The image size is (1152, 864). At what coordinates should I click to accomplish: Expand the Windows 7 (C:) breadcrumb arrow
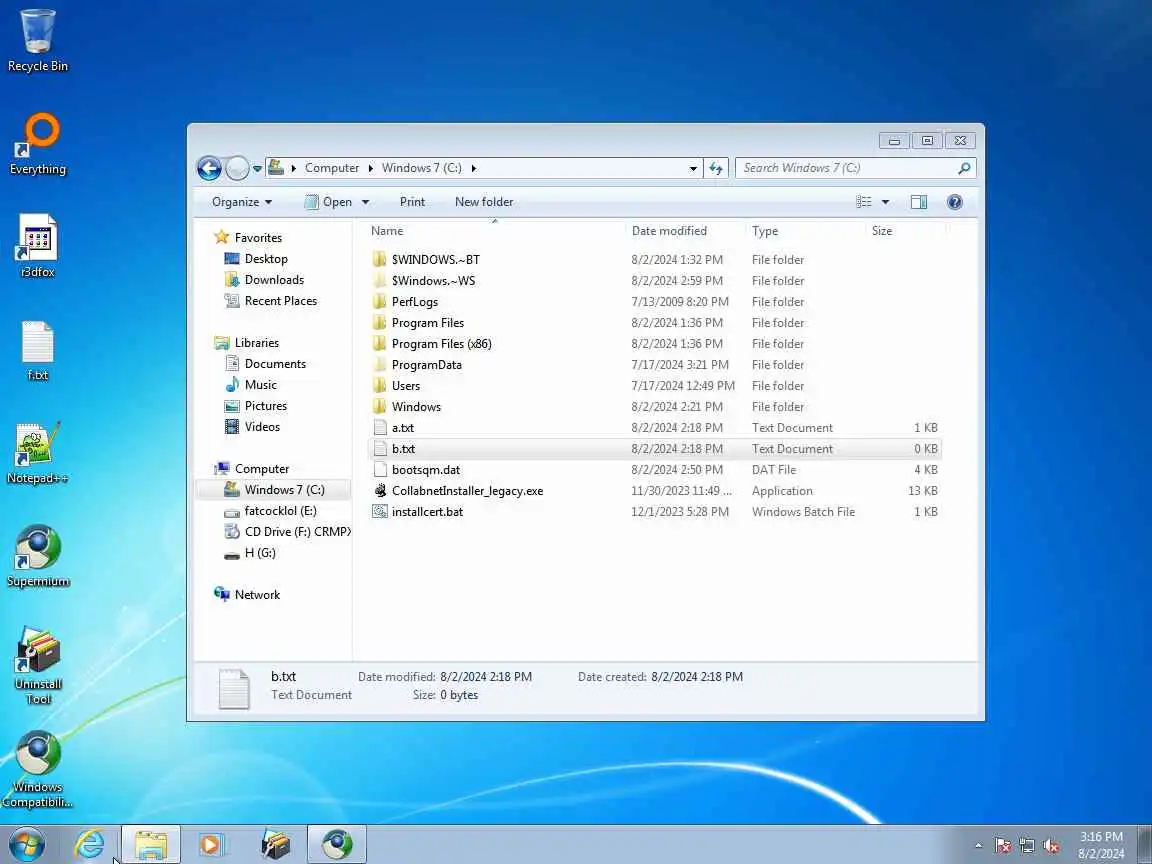click(x=473, y=168)
